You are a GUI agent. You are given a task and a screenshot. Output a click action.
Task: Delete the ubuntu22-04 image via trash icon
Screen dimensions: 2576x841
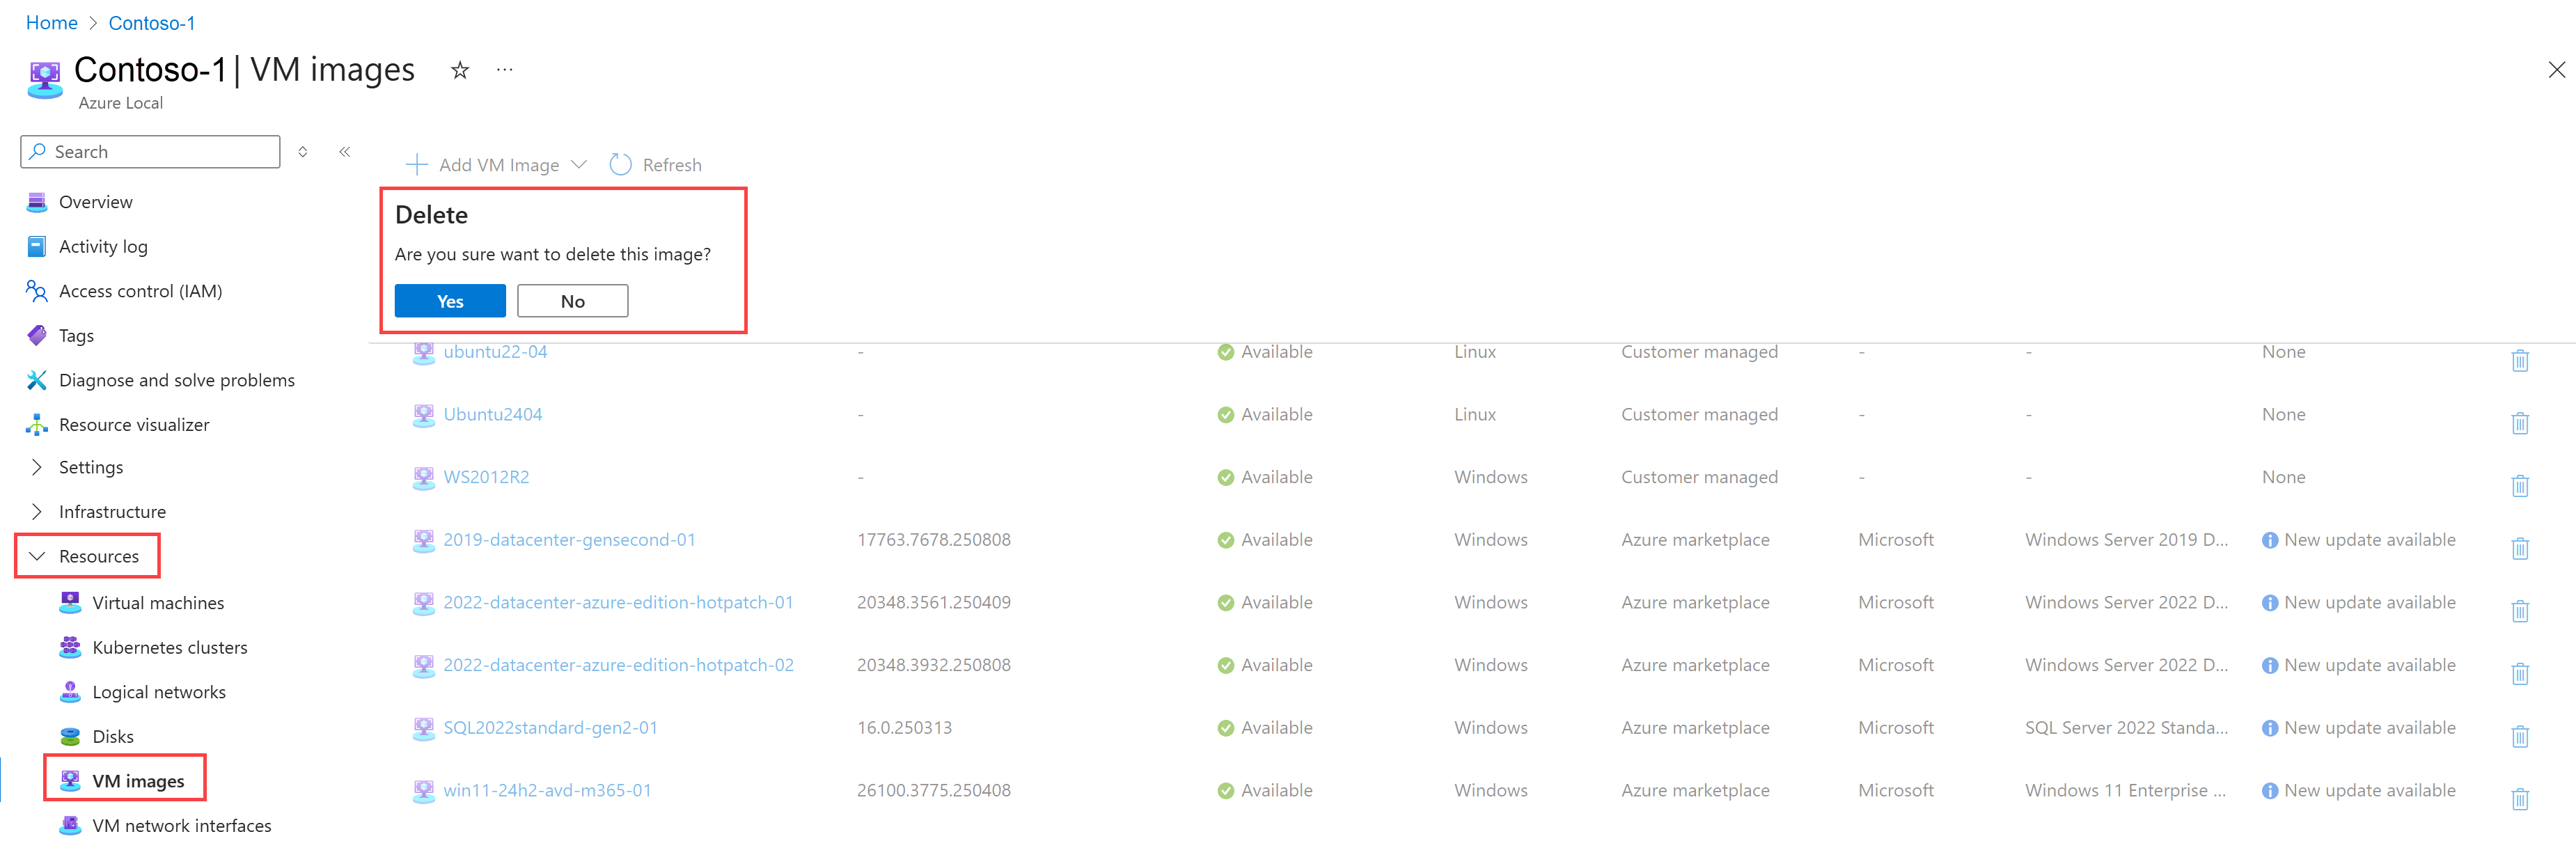[2520, 360]
